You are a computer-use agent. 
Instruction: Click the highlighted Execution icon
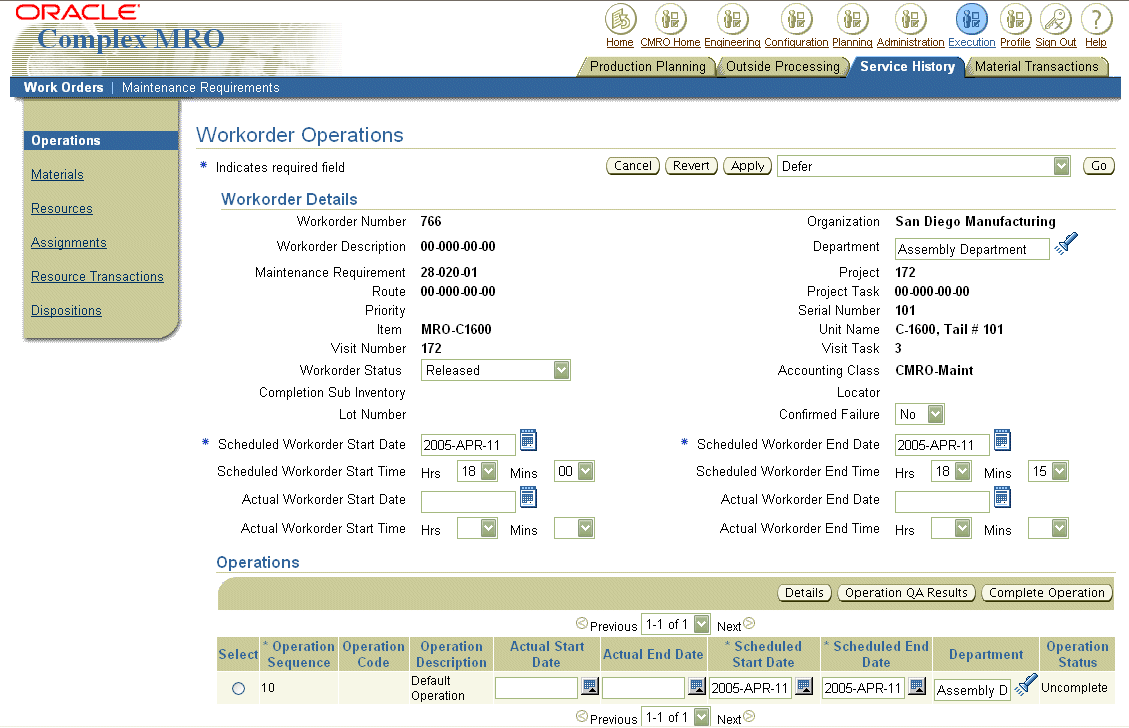[x=971, y=19]
